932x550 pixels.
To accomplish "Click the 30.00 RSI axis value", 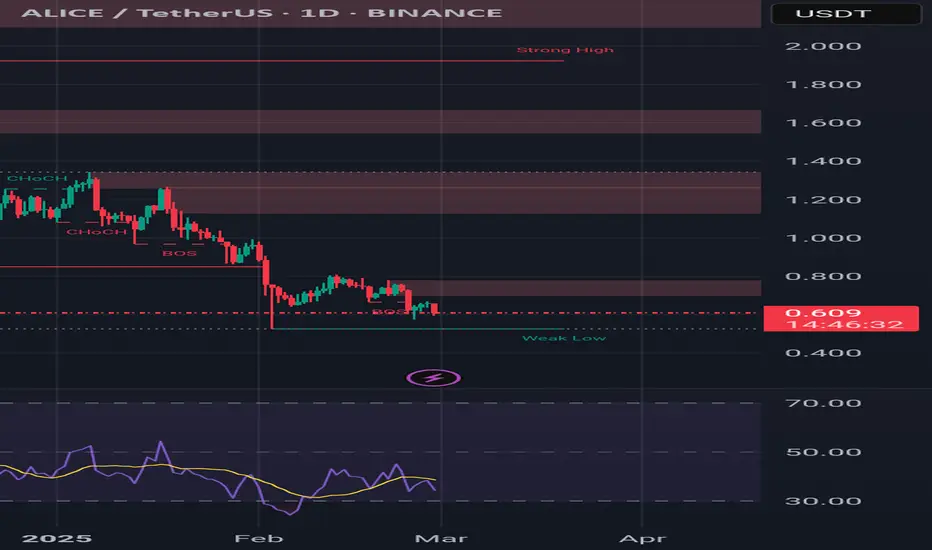I will 823,501.
